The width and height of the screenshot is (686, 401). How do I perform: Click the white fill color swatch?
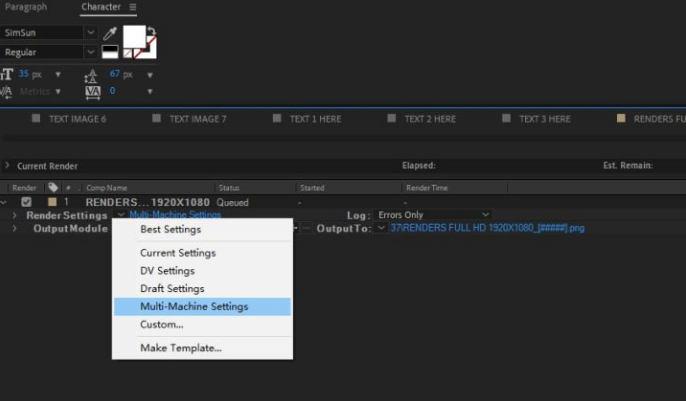coord(135,40)
